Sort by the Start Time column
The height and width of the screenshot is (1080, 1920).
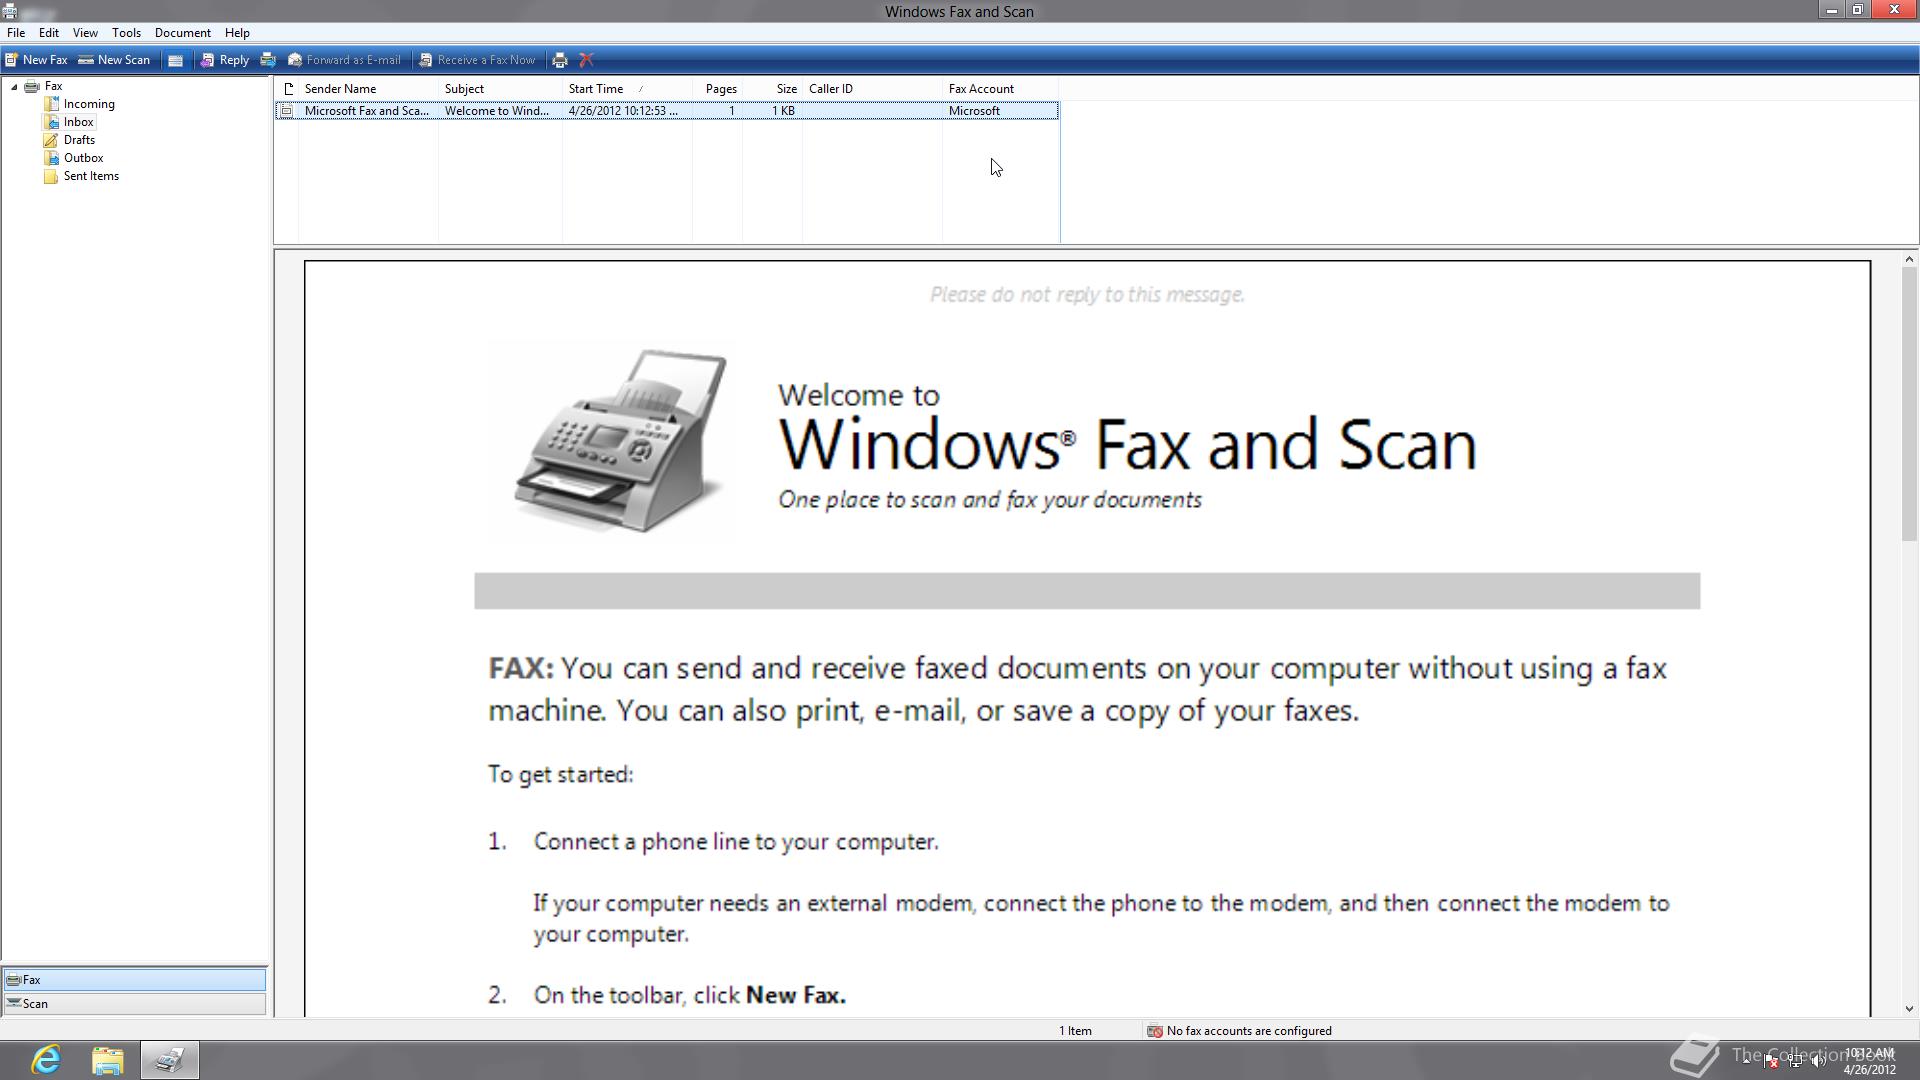[627, 89]
